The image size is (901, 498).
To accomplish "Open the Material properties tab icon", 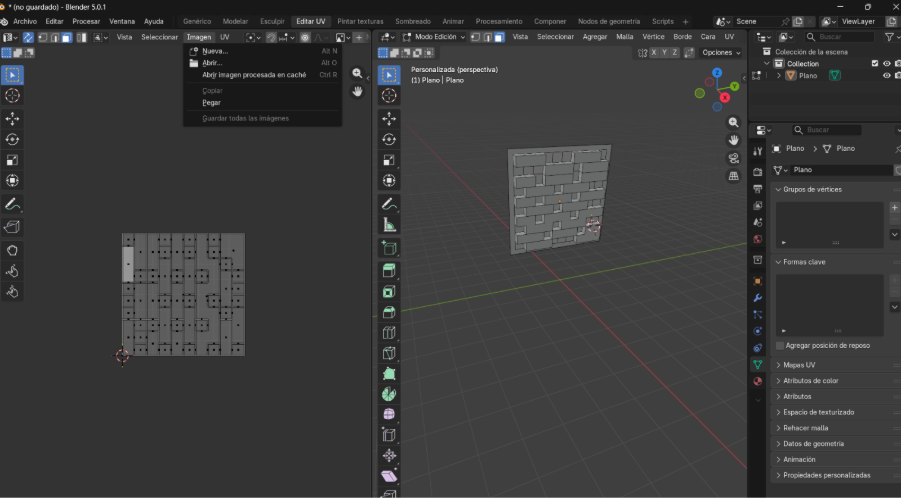I will pos(757,381).
